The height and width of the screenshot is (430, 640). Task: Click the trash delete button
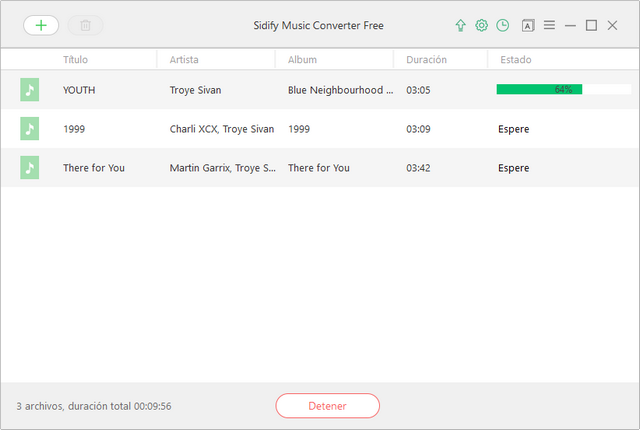click(85, 25)
